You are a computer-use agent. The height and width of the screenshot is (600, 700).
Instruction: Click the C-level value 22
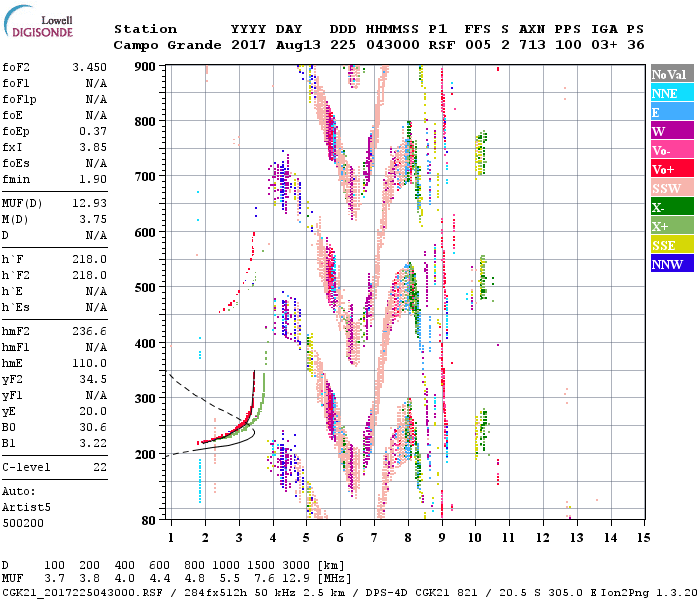click(100, 467)
